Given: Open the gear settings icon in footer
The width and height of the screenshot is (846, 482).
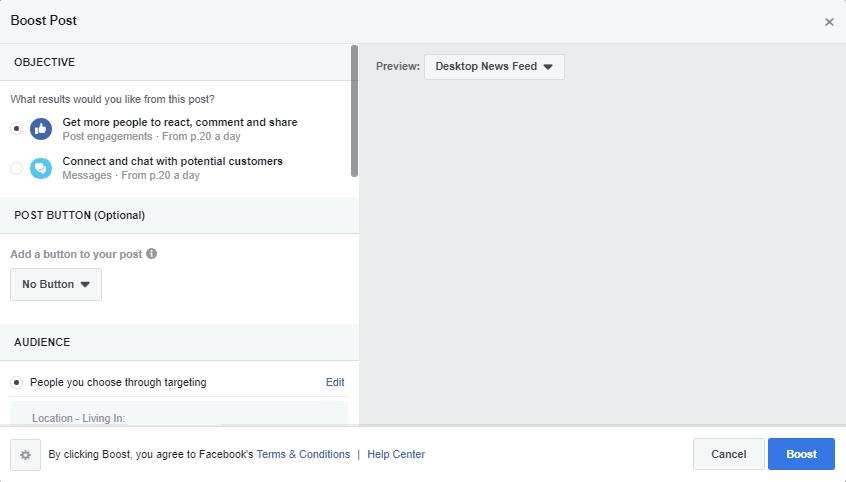Looking at the screenshot, I should tap(25, 454).
